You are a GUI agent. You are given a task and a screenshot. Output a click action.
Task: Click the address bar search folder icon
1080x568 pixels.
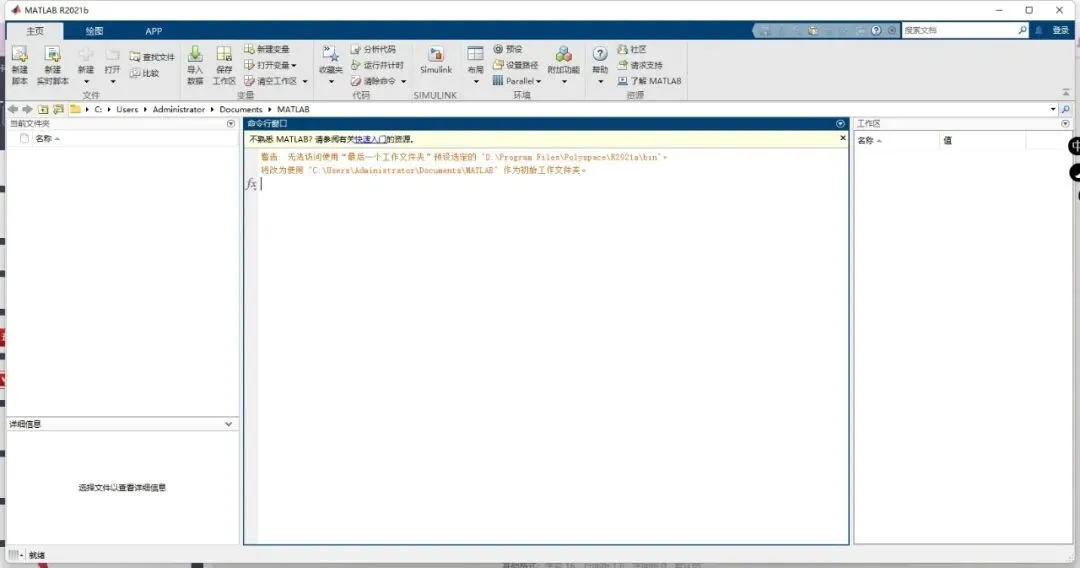pyautogui.click(x=1066, y=109)
